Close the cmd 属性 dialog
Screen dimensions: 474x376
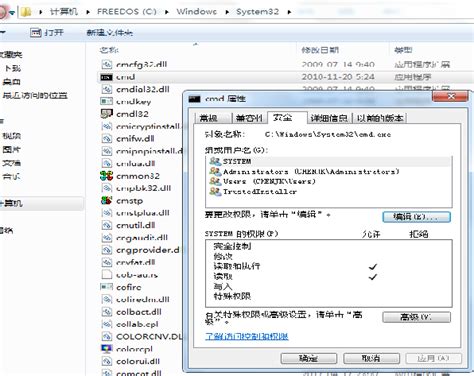(450, 97)
